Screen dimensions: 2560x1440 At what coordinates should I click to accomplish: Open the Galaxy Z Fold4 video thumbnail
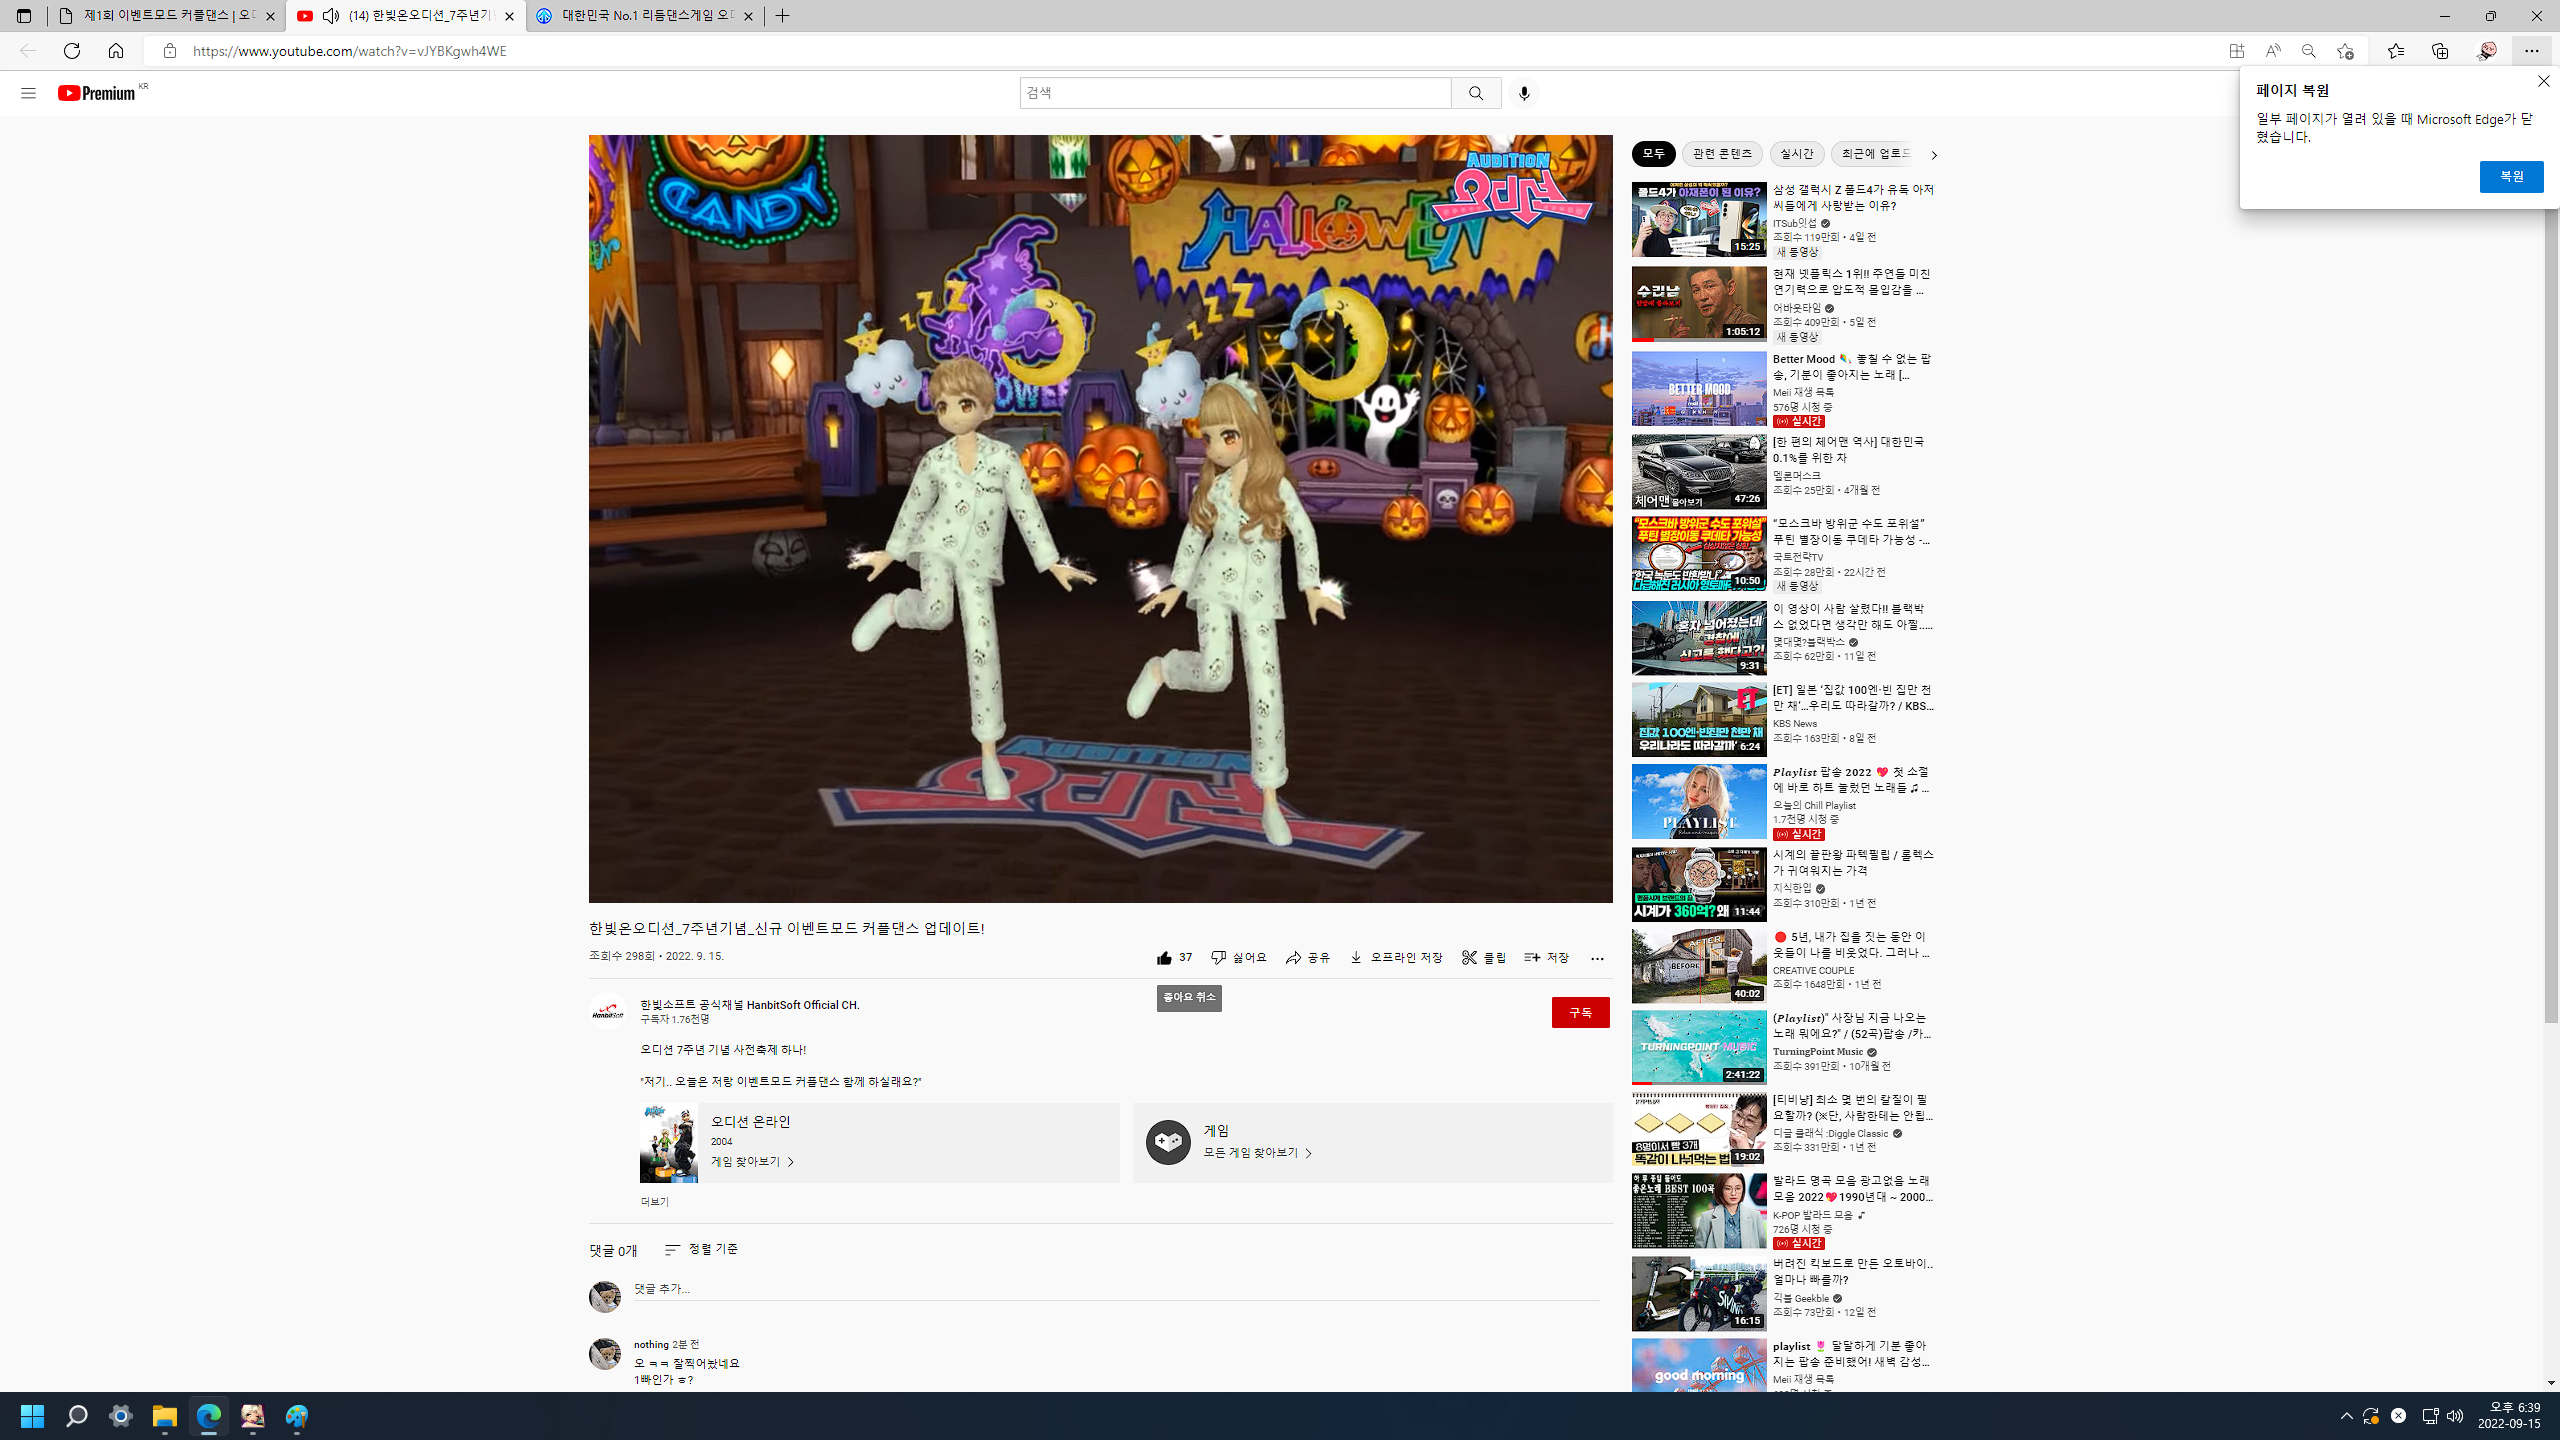(1698, 219)
